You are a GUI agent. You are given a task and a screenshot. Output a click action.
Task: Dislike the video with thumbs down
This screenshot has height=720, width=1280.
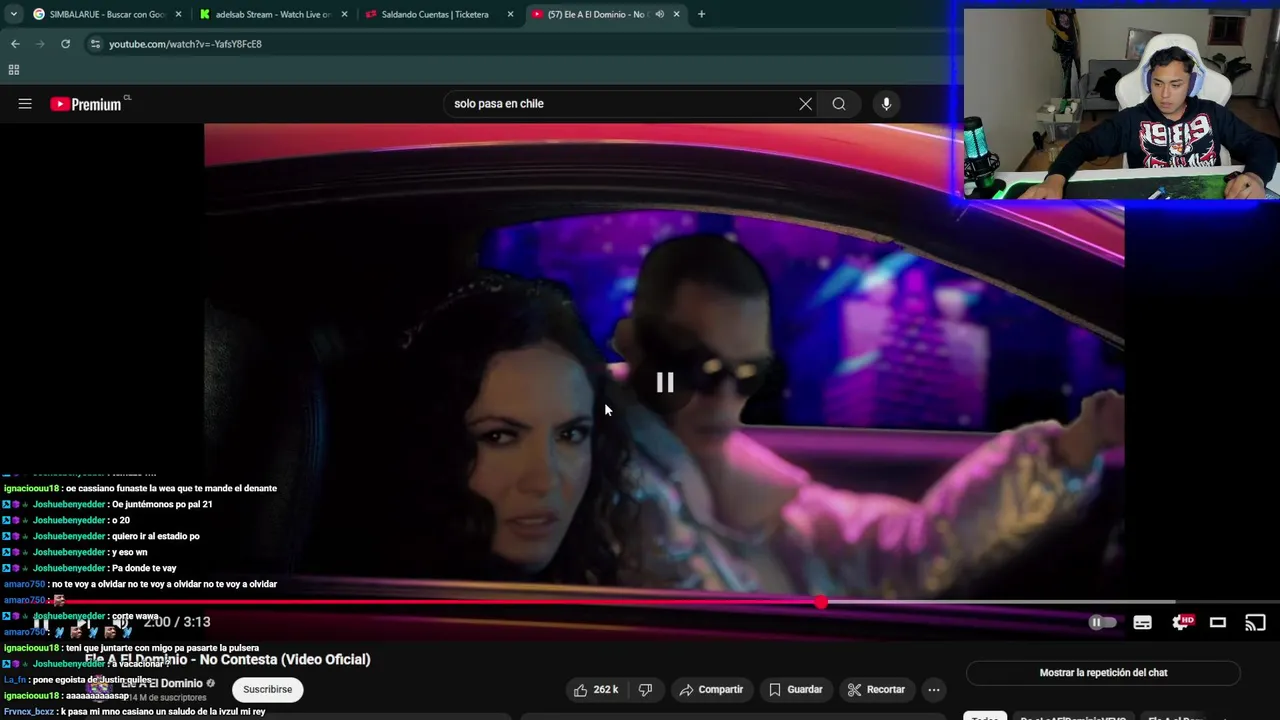pos(646,690)
